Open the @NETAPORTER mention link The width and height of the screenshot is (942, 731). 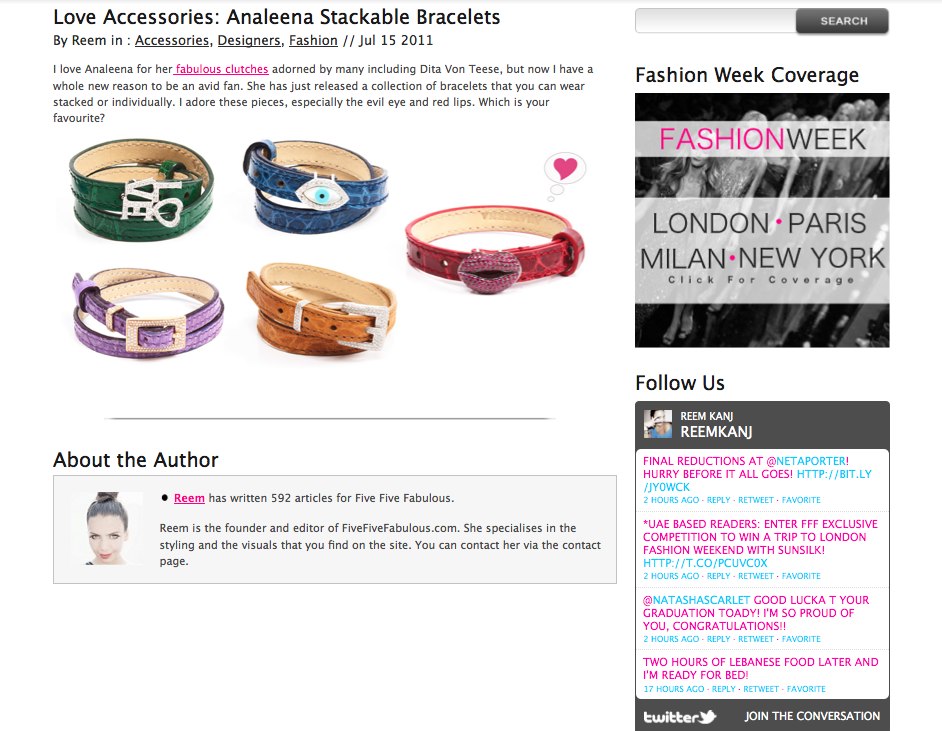806,461
